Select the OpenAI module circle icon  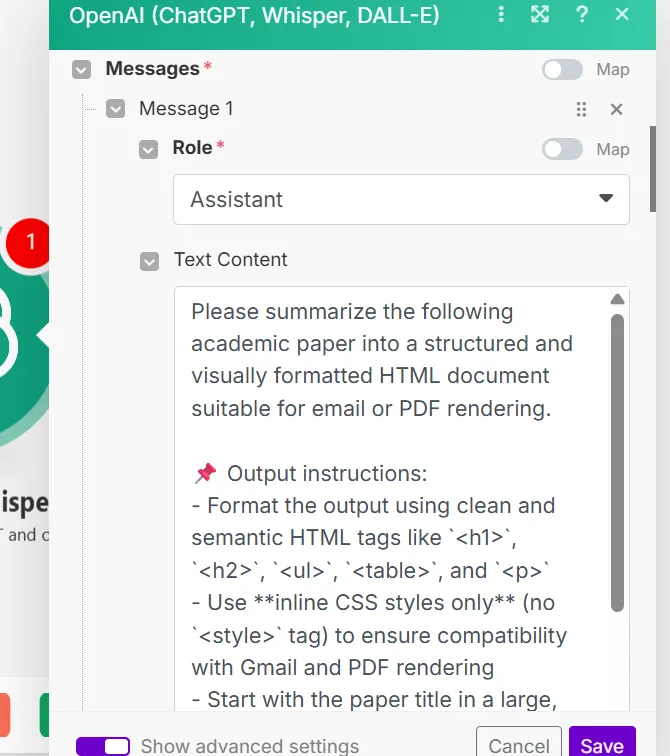22,338
